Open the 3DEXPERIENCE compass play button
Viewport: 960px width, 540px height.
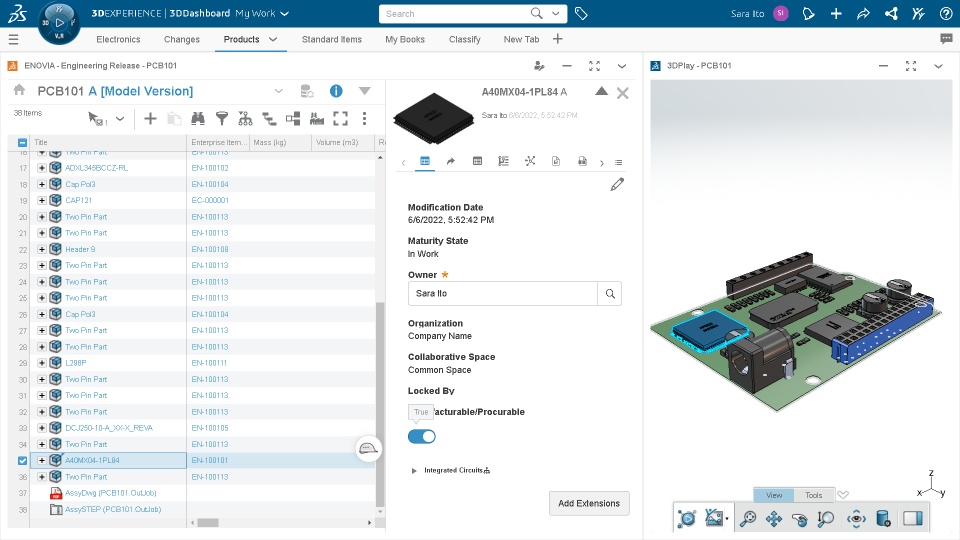click(x=59, y=22)
